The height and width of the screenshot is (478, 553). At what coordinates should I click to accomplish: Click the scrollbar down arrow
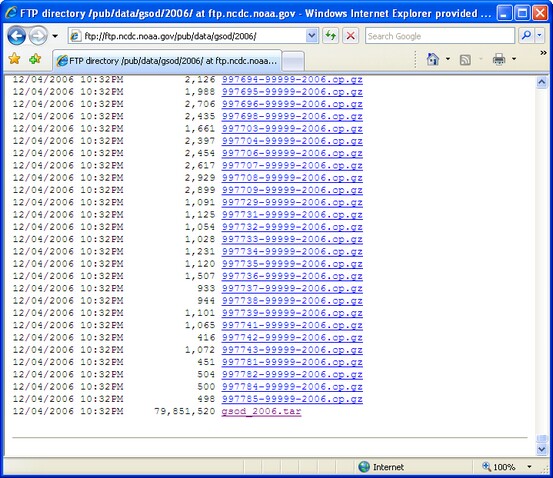click(541, 449)
